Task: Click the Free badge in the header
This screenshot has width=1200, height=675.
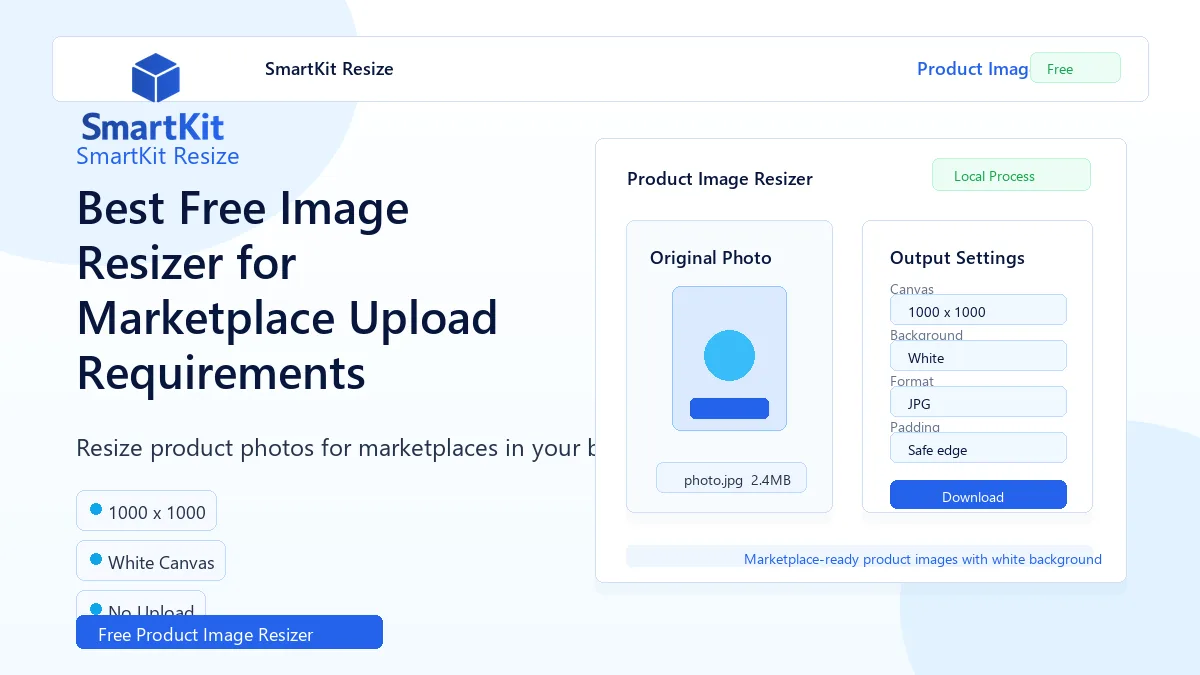Action: [1075, 68]
